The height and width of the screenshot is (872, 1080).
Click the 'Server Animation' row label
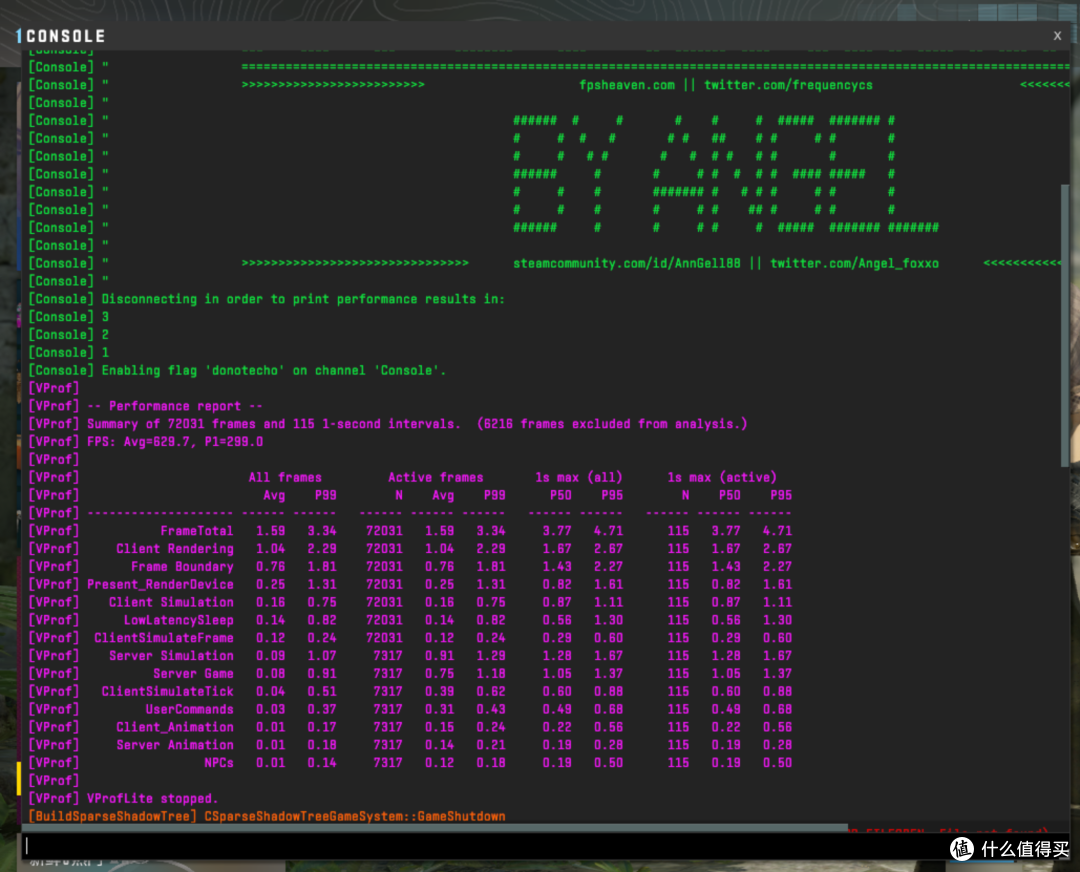175,745
